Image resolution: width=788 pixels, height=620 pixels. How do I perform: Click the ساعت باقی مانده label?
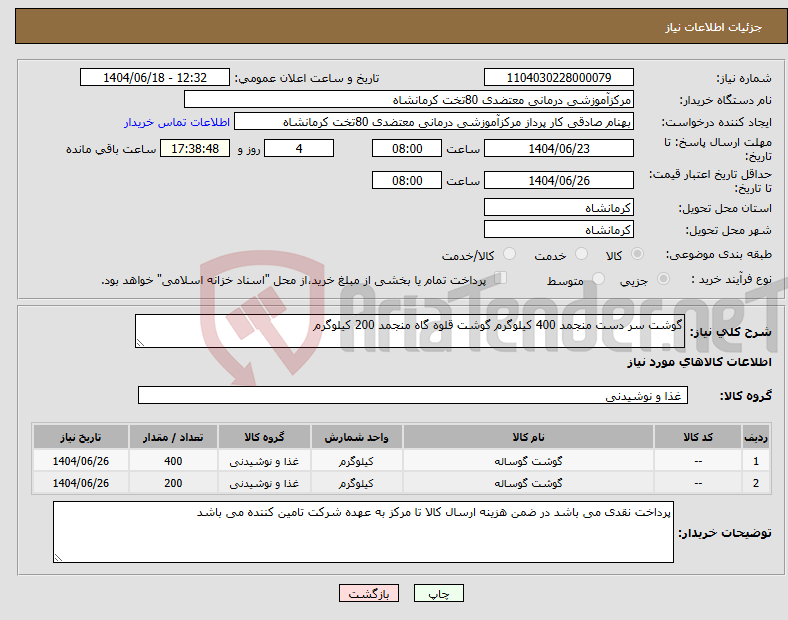[x=111, y=149]
